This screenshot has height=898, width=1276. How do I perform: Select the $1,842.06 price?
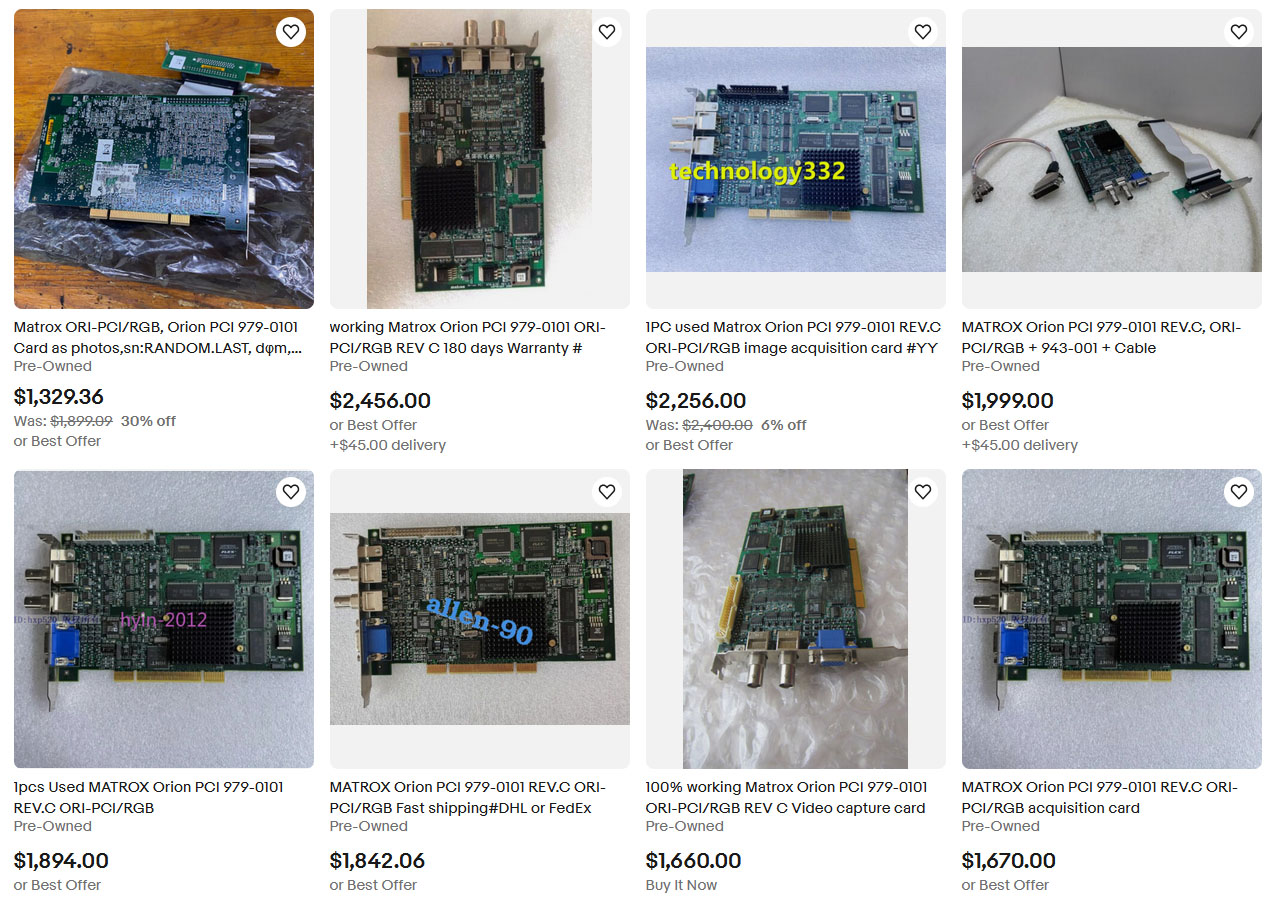pos(377,861)
